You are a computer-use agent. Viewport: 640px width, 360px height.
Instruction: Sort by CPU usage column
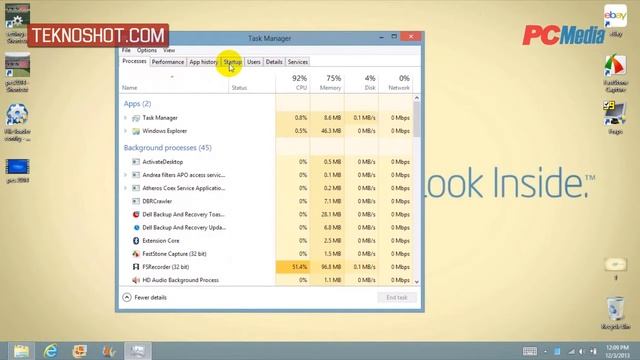(x=293, y=83)
